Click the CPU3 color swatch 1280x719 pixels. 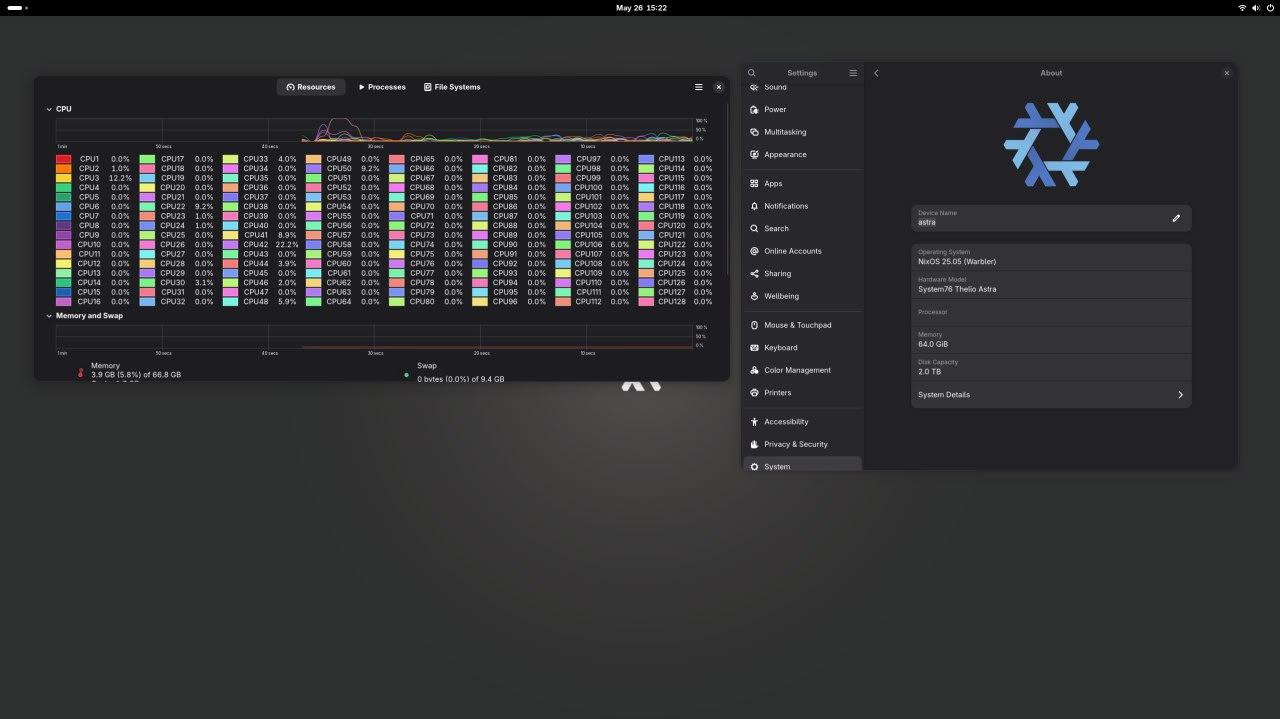[x=64, y=178]
